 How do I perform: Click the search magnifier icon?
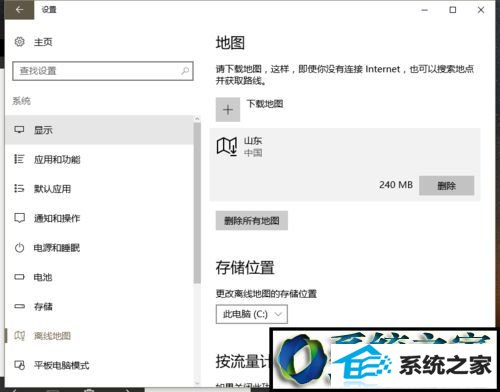pos(185,71)
